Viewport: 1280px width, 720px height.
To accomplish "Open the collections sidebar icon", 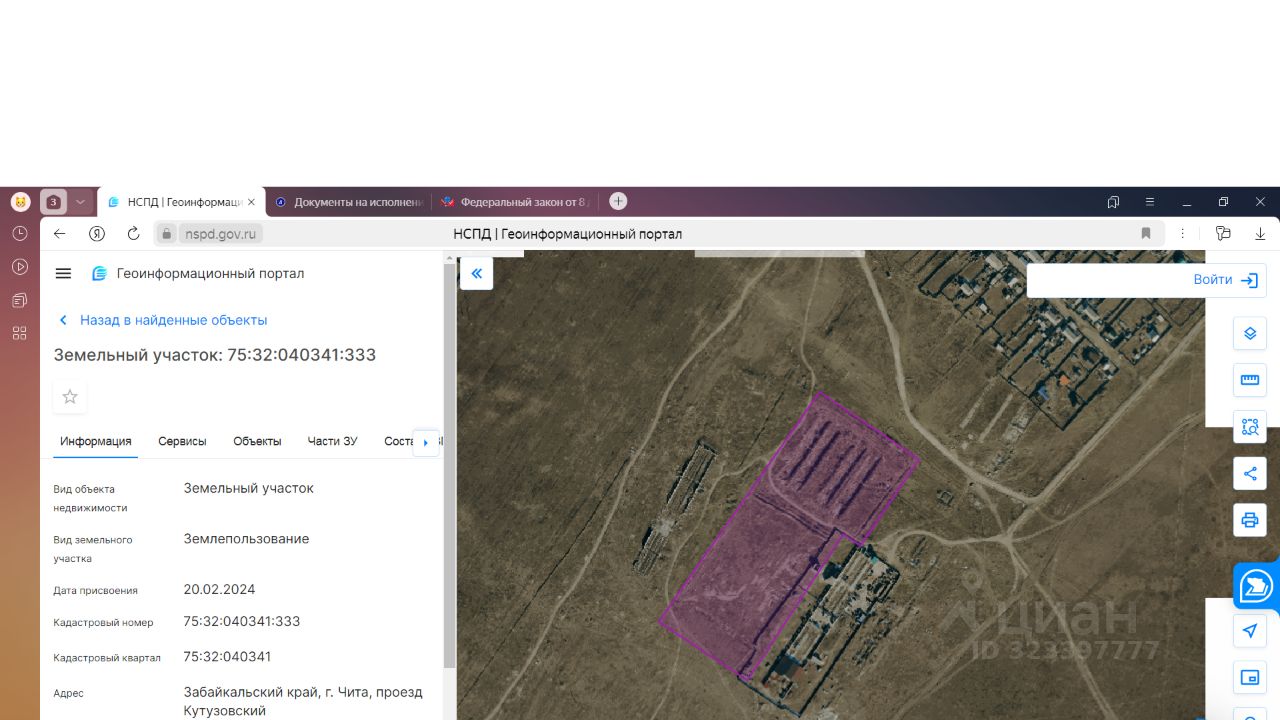I will pos(20,300).
